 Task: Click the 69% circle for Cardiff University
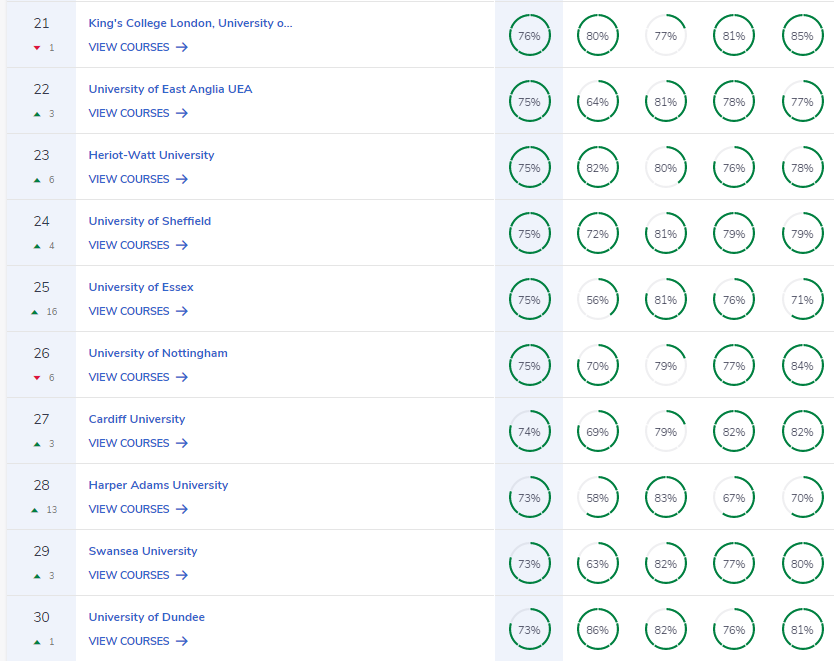click(598, 431)
